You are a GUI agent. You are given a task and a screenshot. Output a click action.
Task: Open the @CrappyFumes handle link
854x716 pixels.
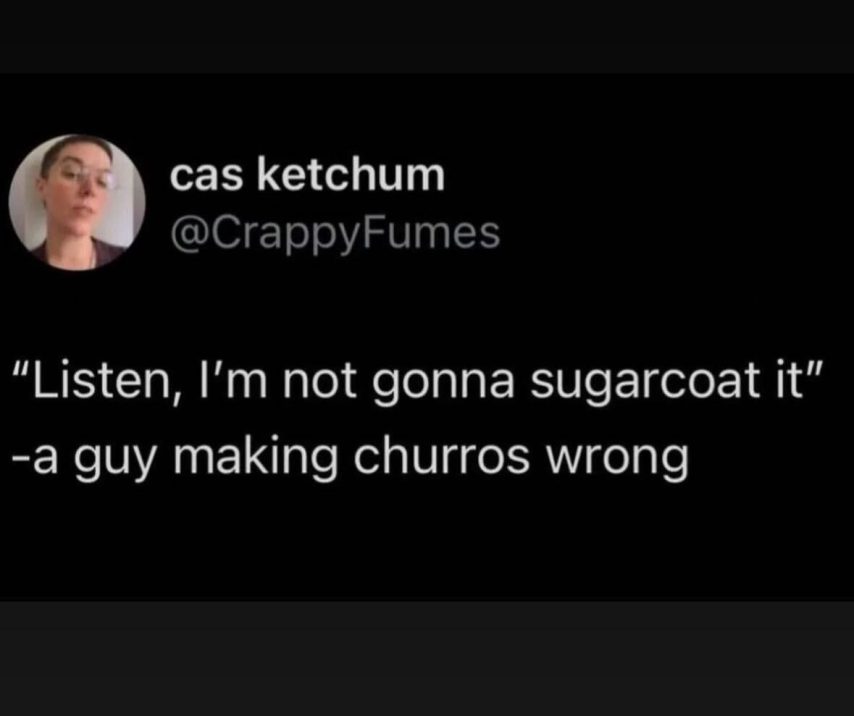pyautogui.click(x=335, y=235)
